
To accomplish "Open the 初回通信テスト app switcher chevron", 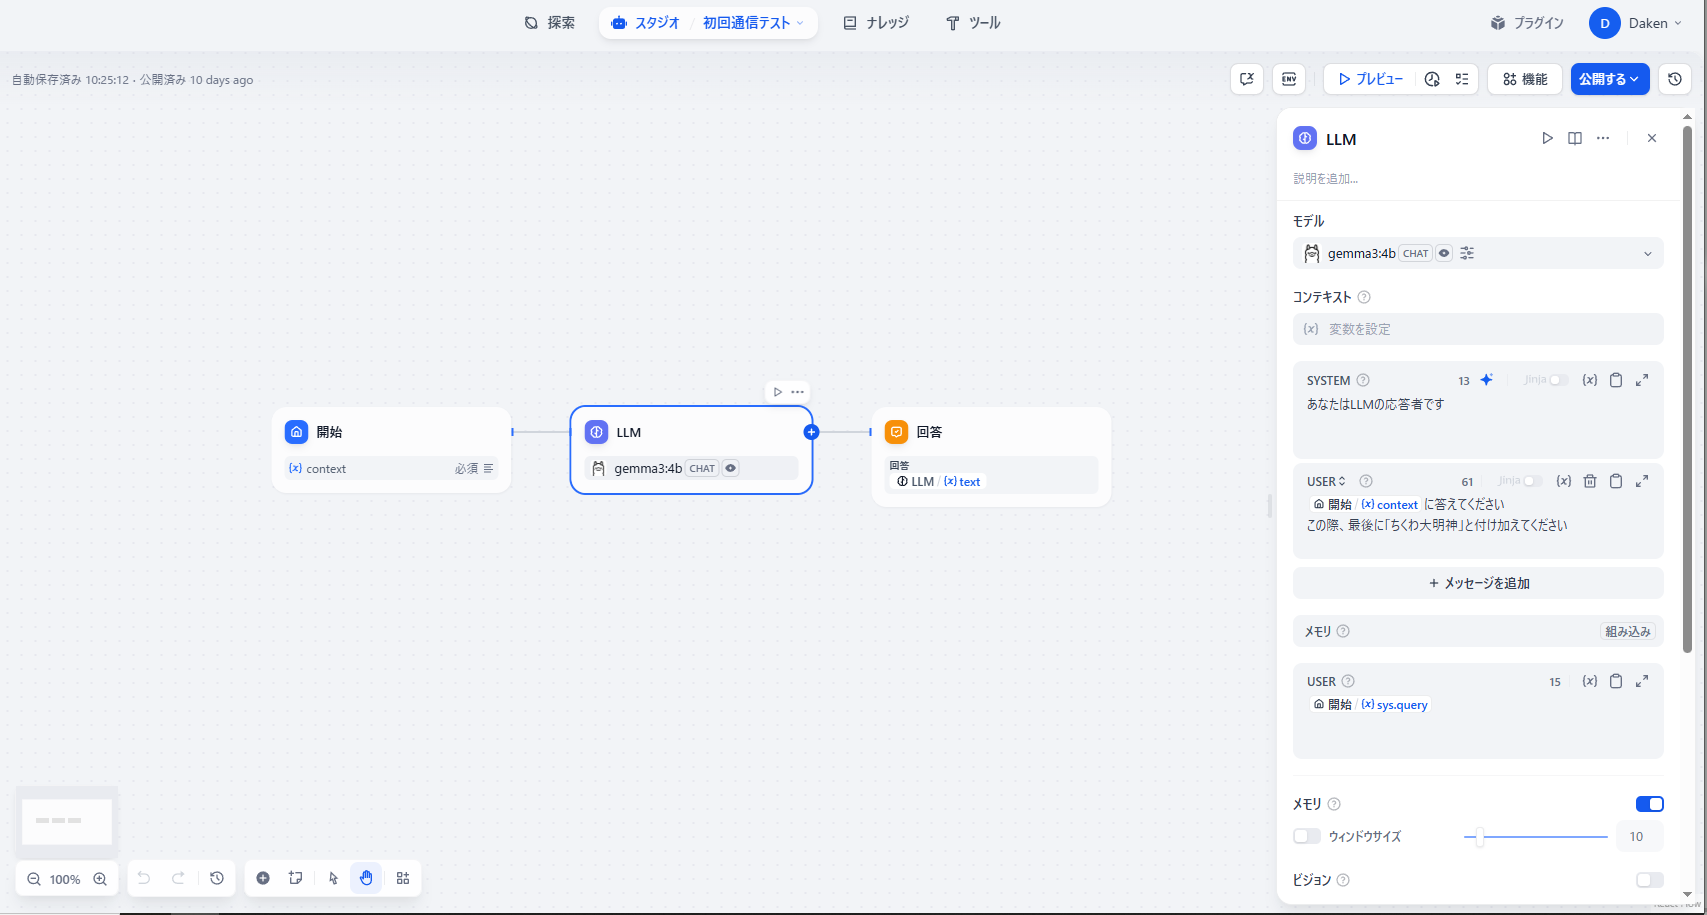I will [798, 22].
